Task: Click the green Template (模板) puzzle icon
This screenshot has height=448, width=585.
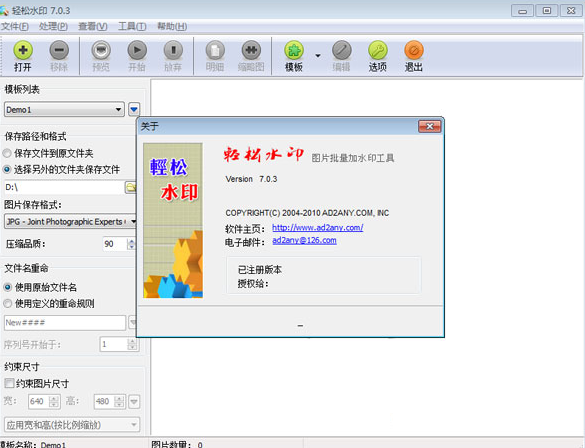Action: [x=294, y=50]
